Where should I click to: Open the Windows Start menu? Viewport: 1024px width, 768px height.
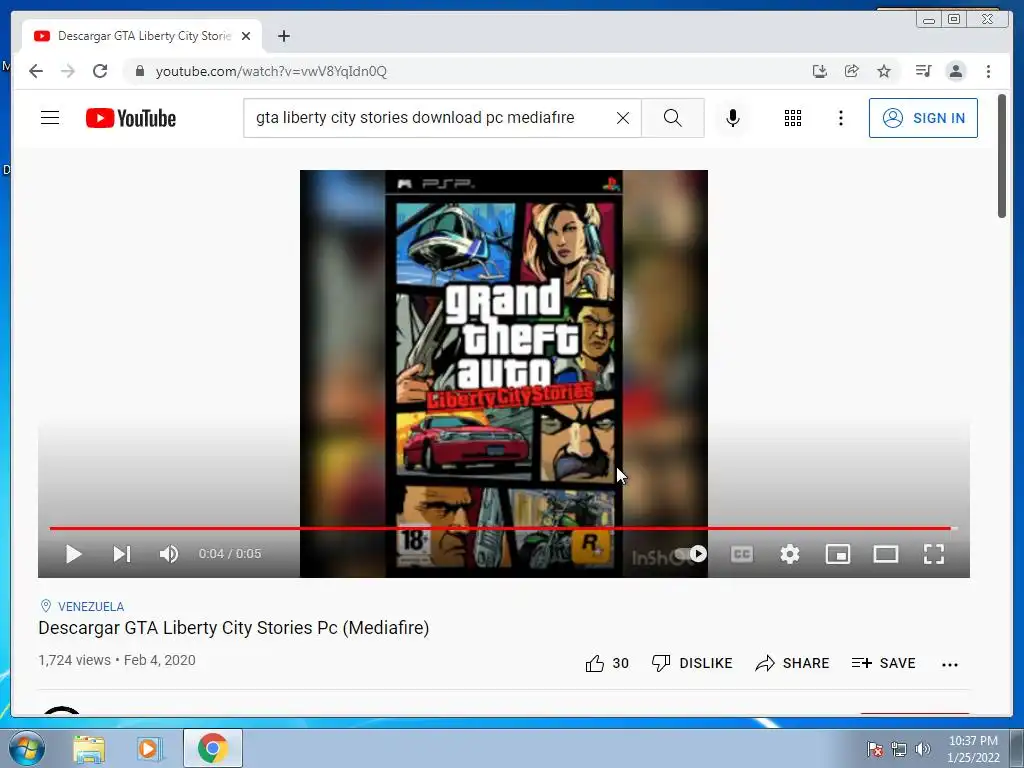point(27,748)
